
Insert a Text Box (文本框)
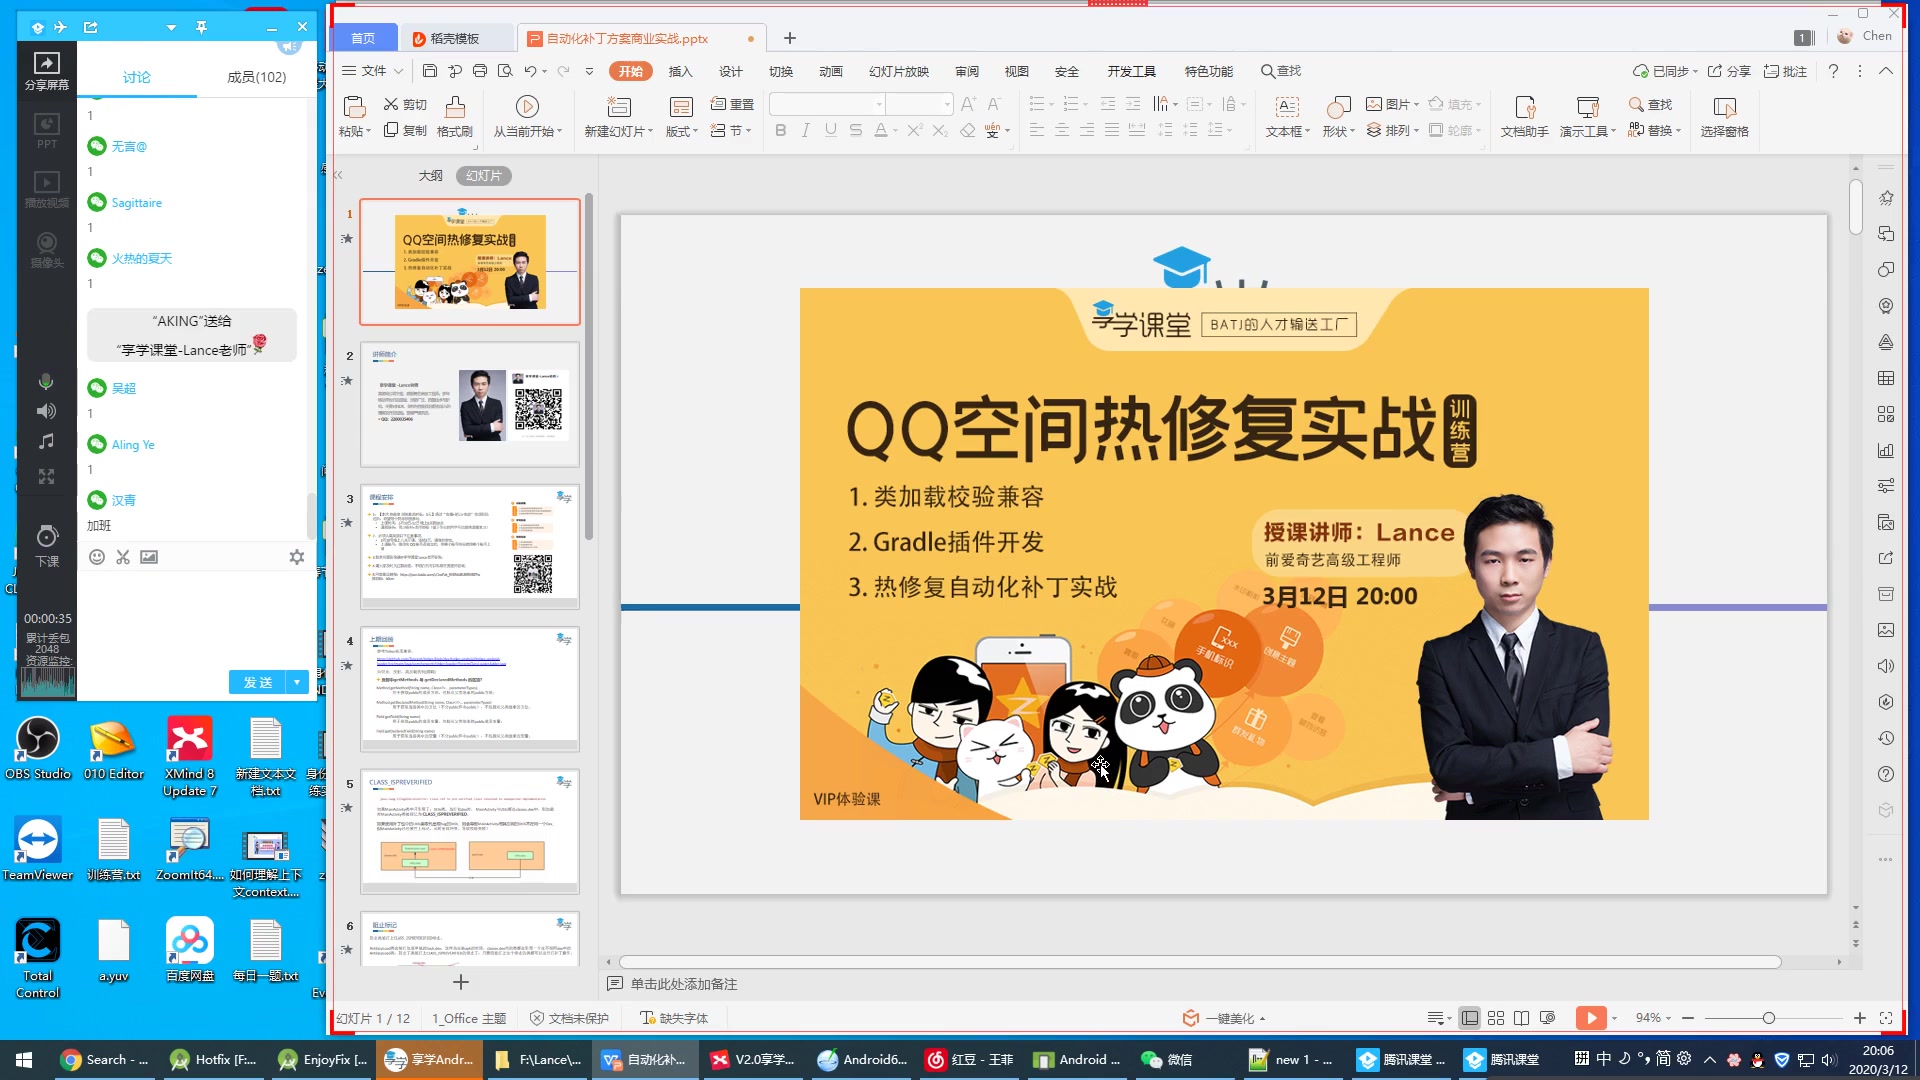pyautogui.click(x=1287, y=117)
